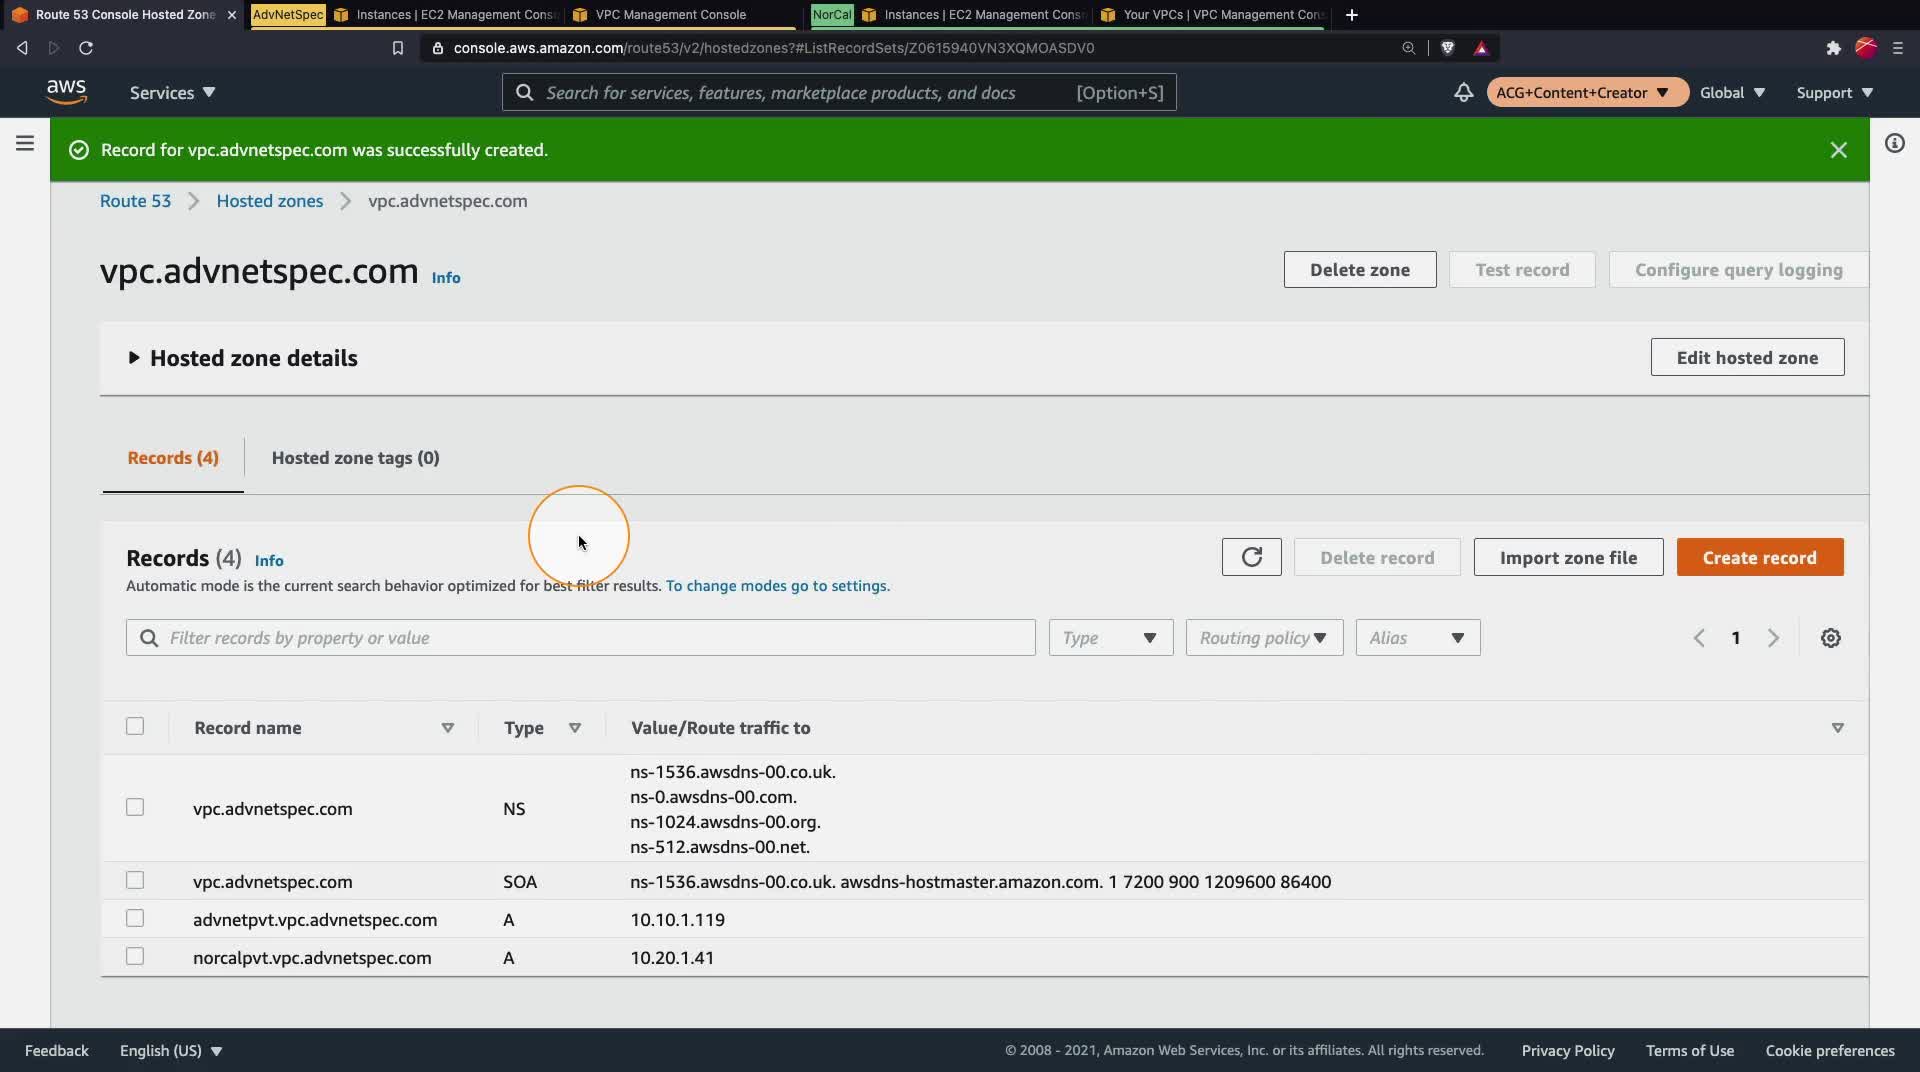
Task: Open the side navigation hamburger menu
Action: pos(25,143)
